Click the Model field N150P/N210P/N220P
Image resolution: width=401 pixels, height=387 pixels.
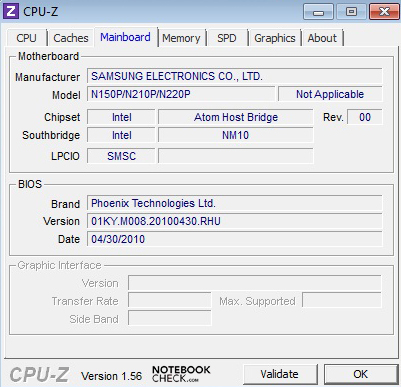pyautogui.click(x=181, y=94)
